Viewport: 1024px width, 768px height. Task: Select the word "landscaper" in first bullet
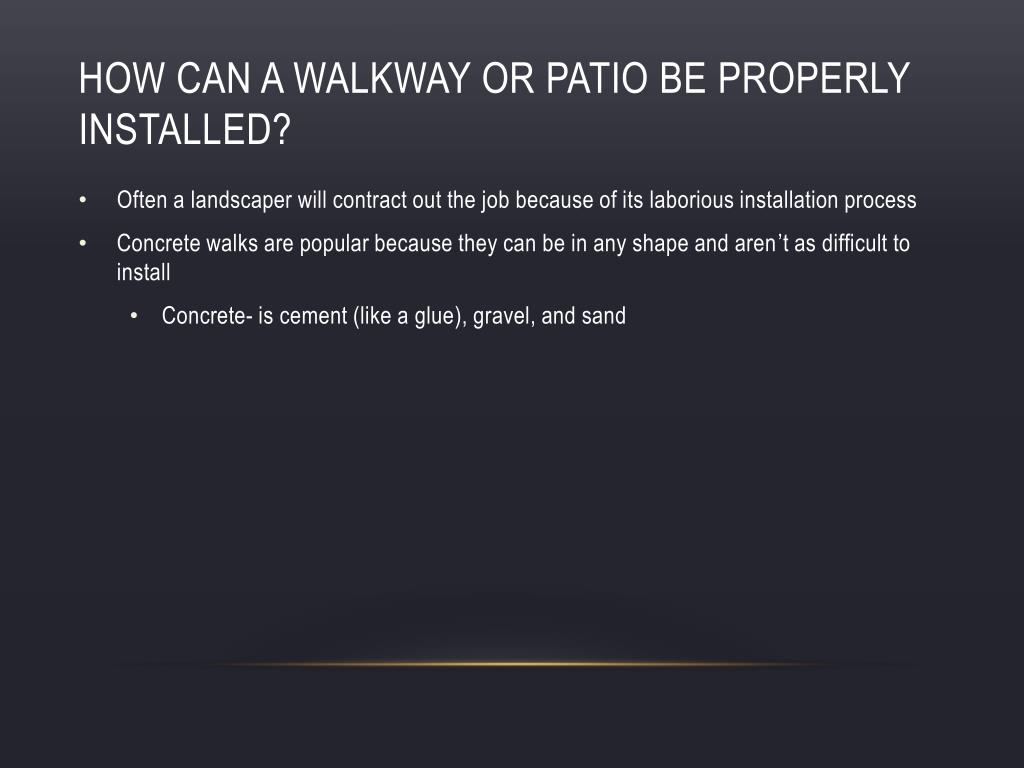point(241,200)
